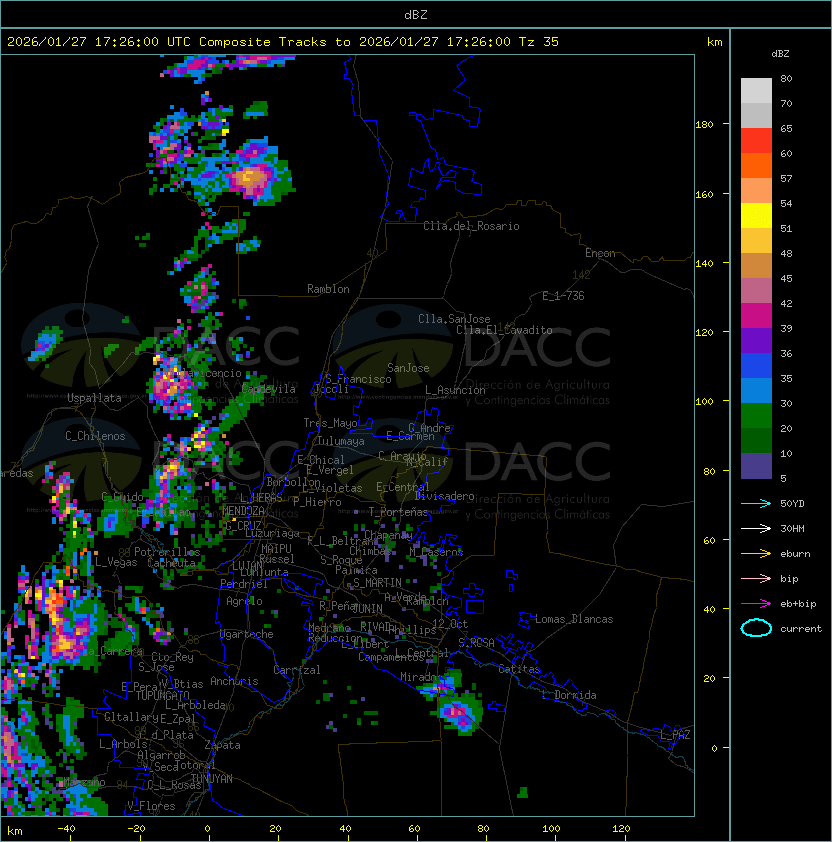Click the 'Tres_Mayo' map label
832x842 pixels.
pos(330,423)
